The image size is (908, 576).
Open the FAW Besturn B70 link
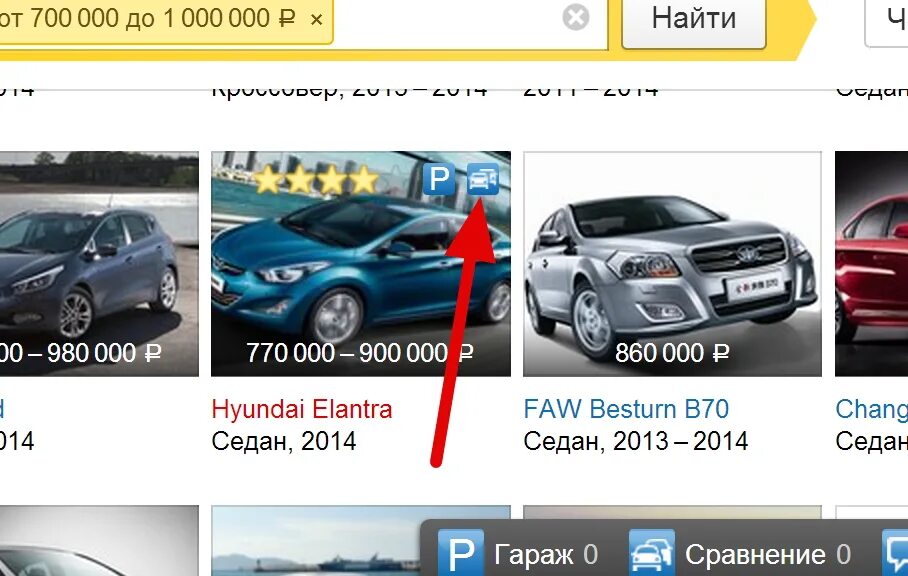coord(626,409)
